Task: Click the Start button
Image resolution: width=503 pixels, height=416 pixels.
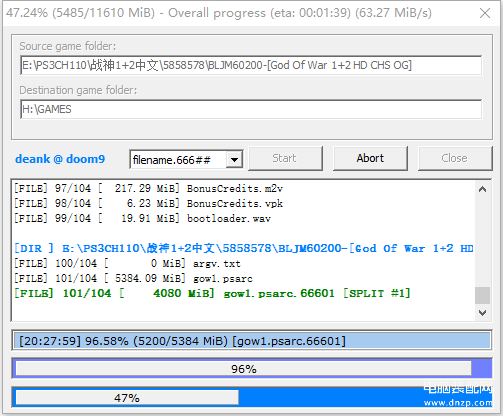Action: (285, 158)
